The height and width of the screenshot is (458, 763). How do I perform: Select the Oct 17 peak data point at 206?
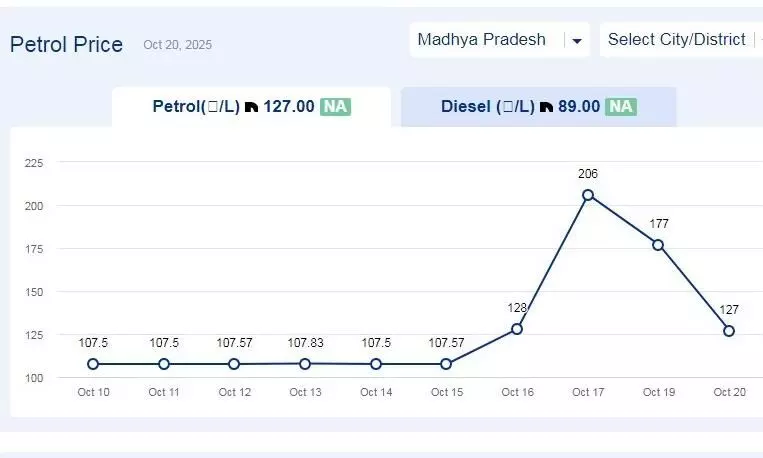[x=588, y=195]
